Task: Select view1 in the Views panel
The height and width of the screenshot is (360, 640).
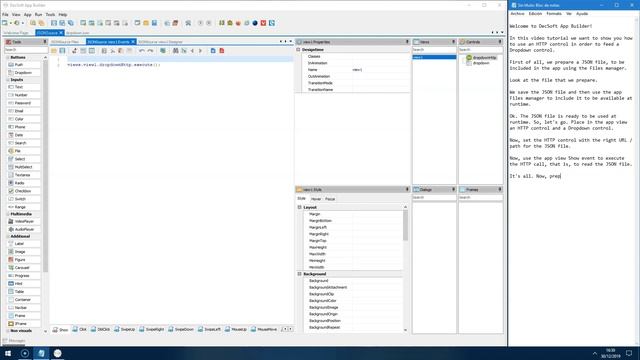Action: coord(434,57)
